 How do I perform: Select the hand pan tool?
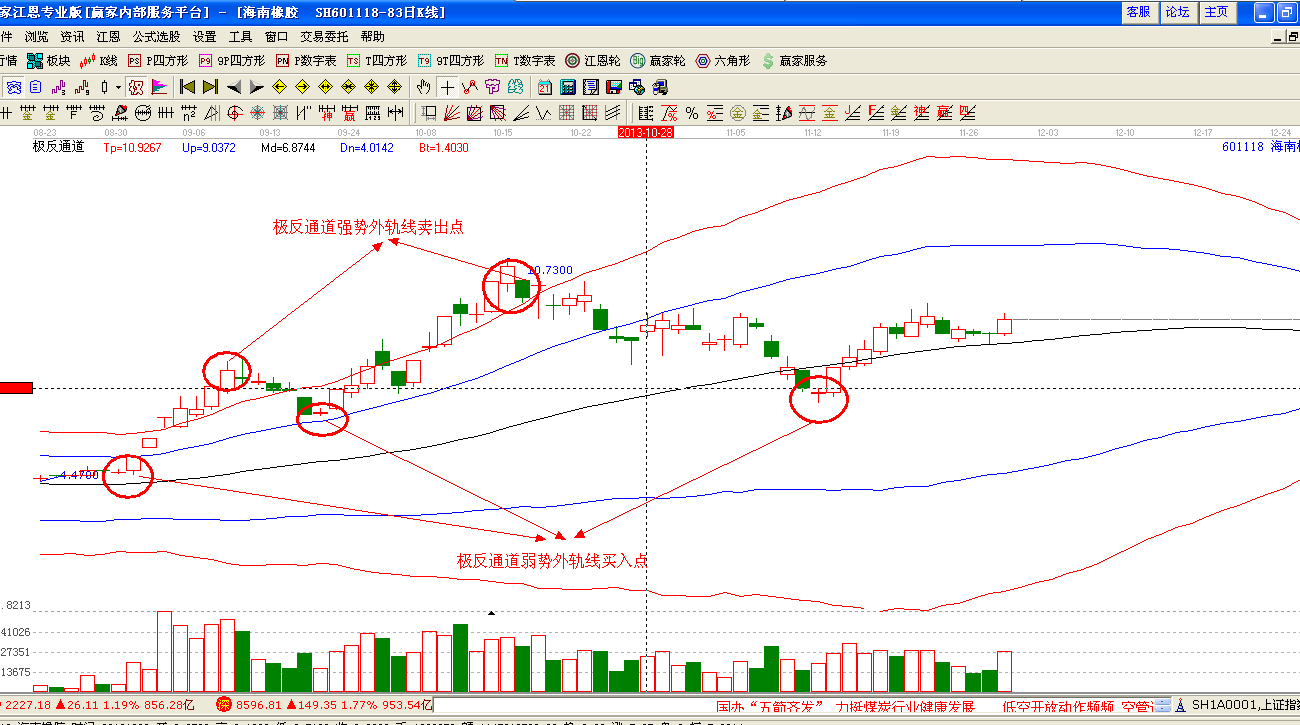tap(424, 87)
